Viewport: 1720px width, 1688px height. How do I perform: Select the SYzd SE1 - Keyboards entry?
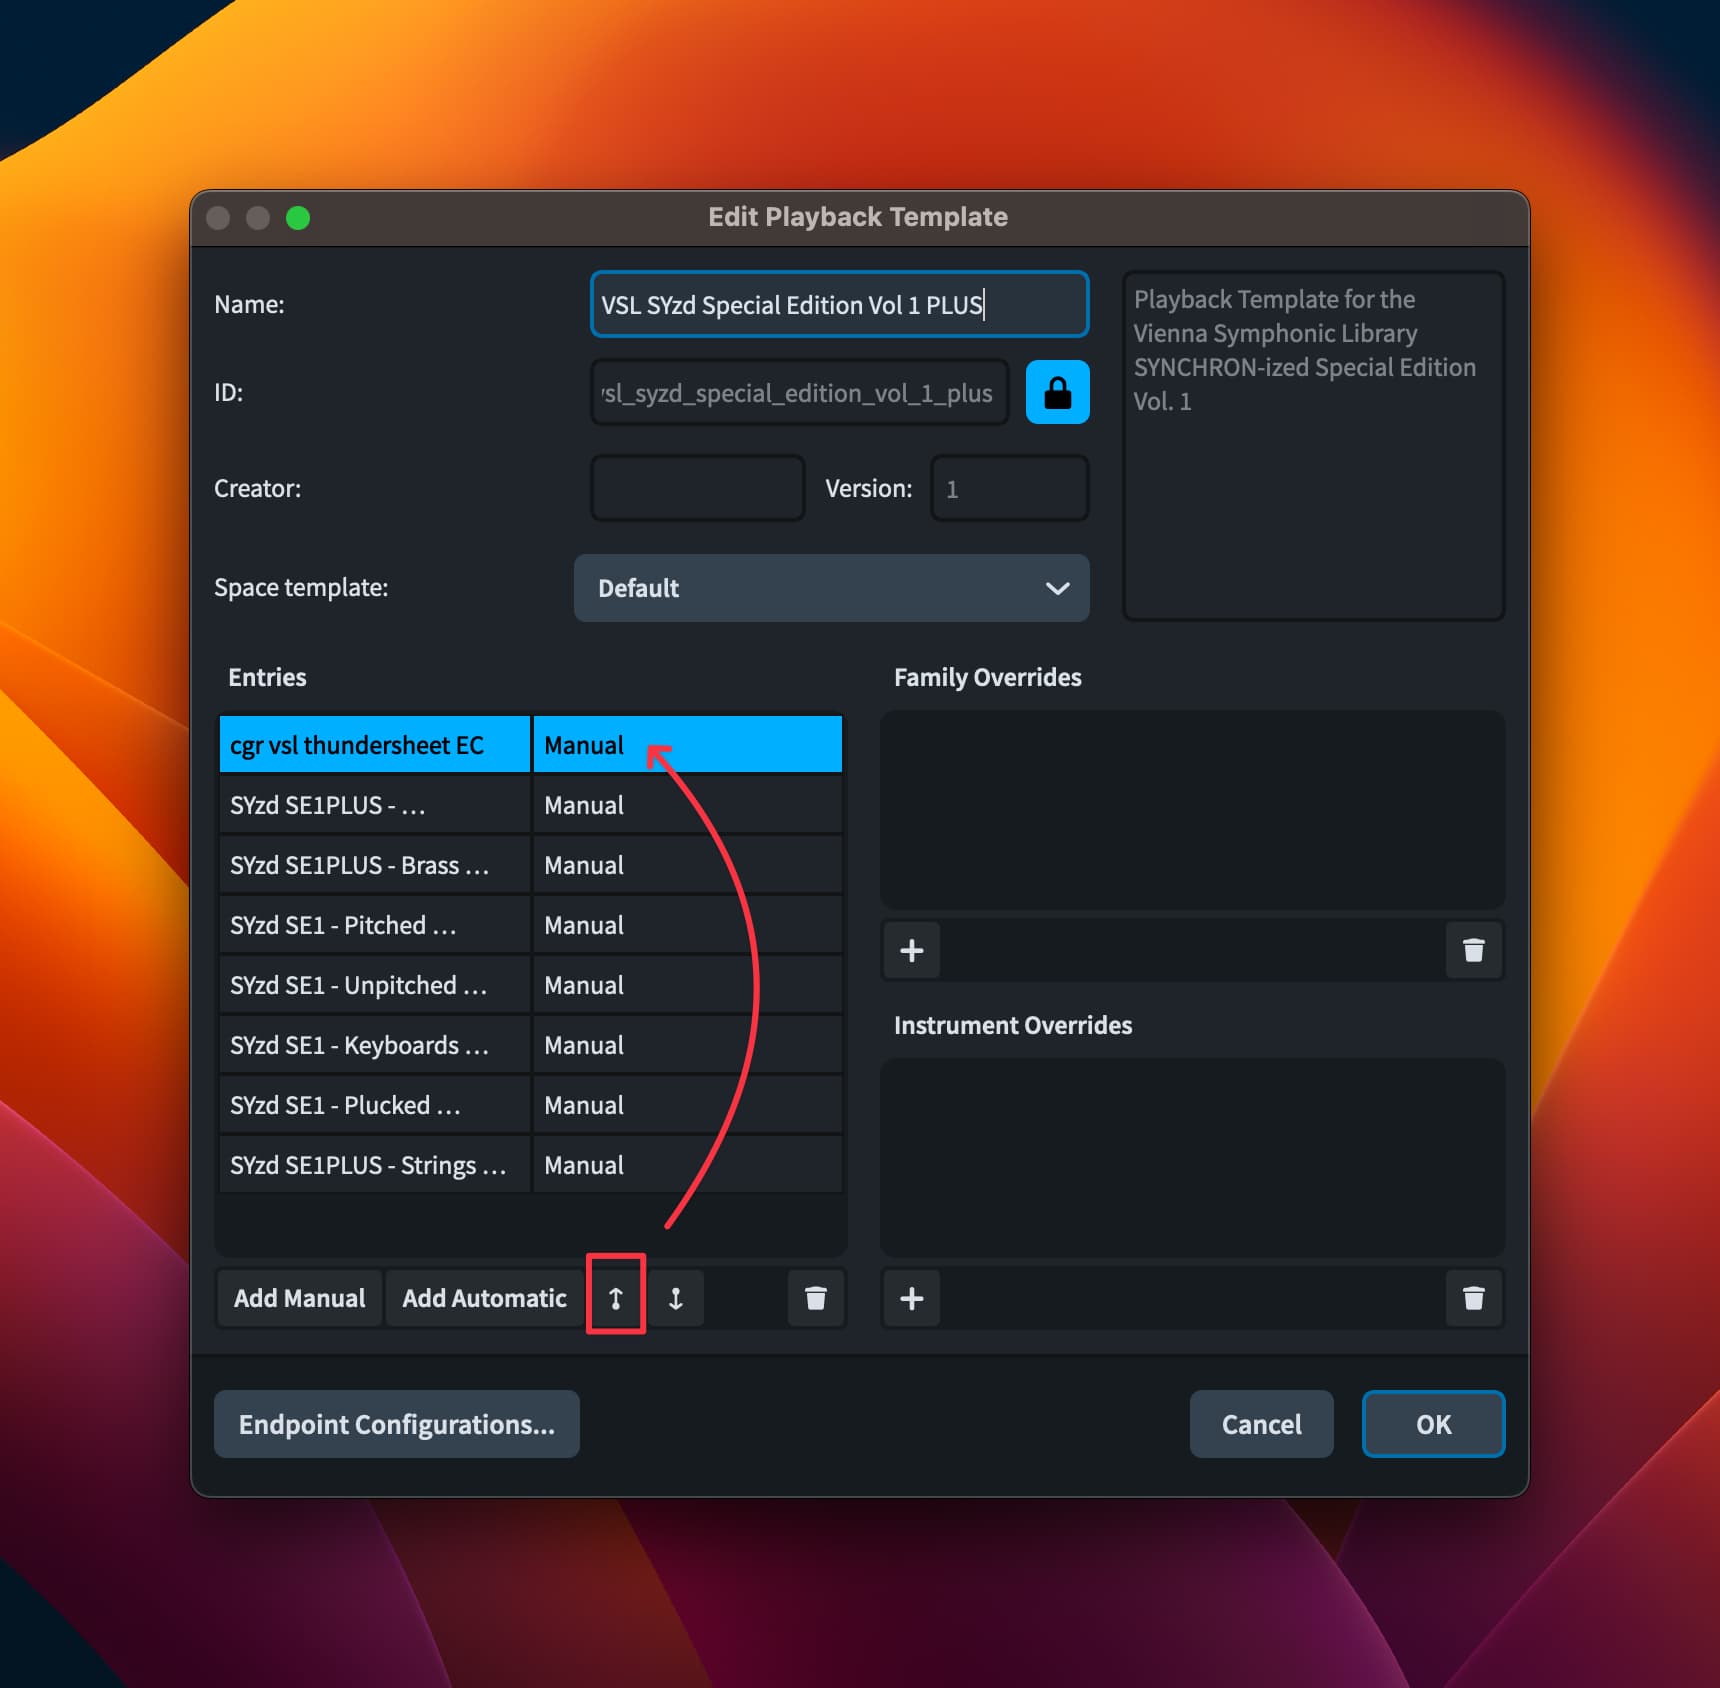(x=375, y=1045)
